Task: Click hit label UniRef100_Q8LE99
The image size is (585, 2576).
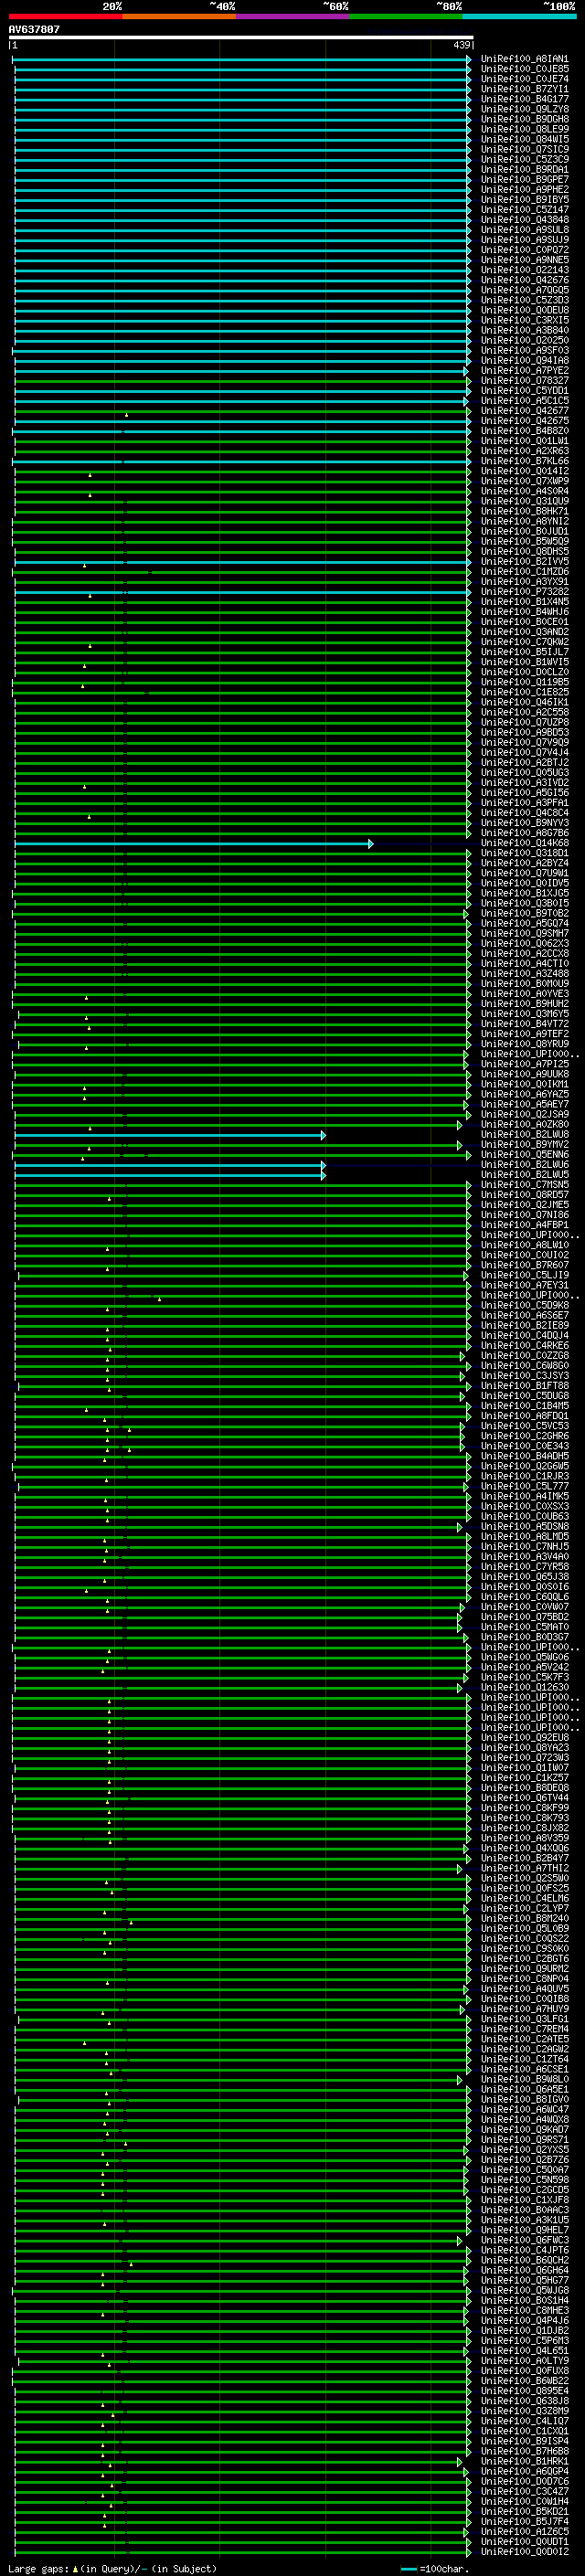Action: 524,129
